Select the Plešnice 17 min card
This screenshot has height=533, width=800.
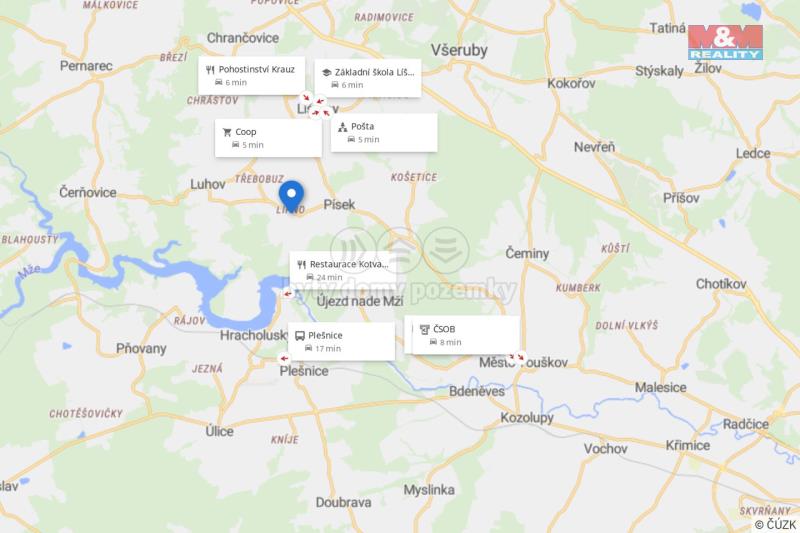click(342, 341)
